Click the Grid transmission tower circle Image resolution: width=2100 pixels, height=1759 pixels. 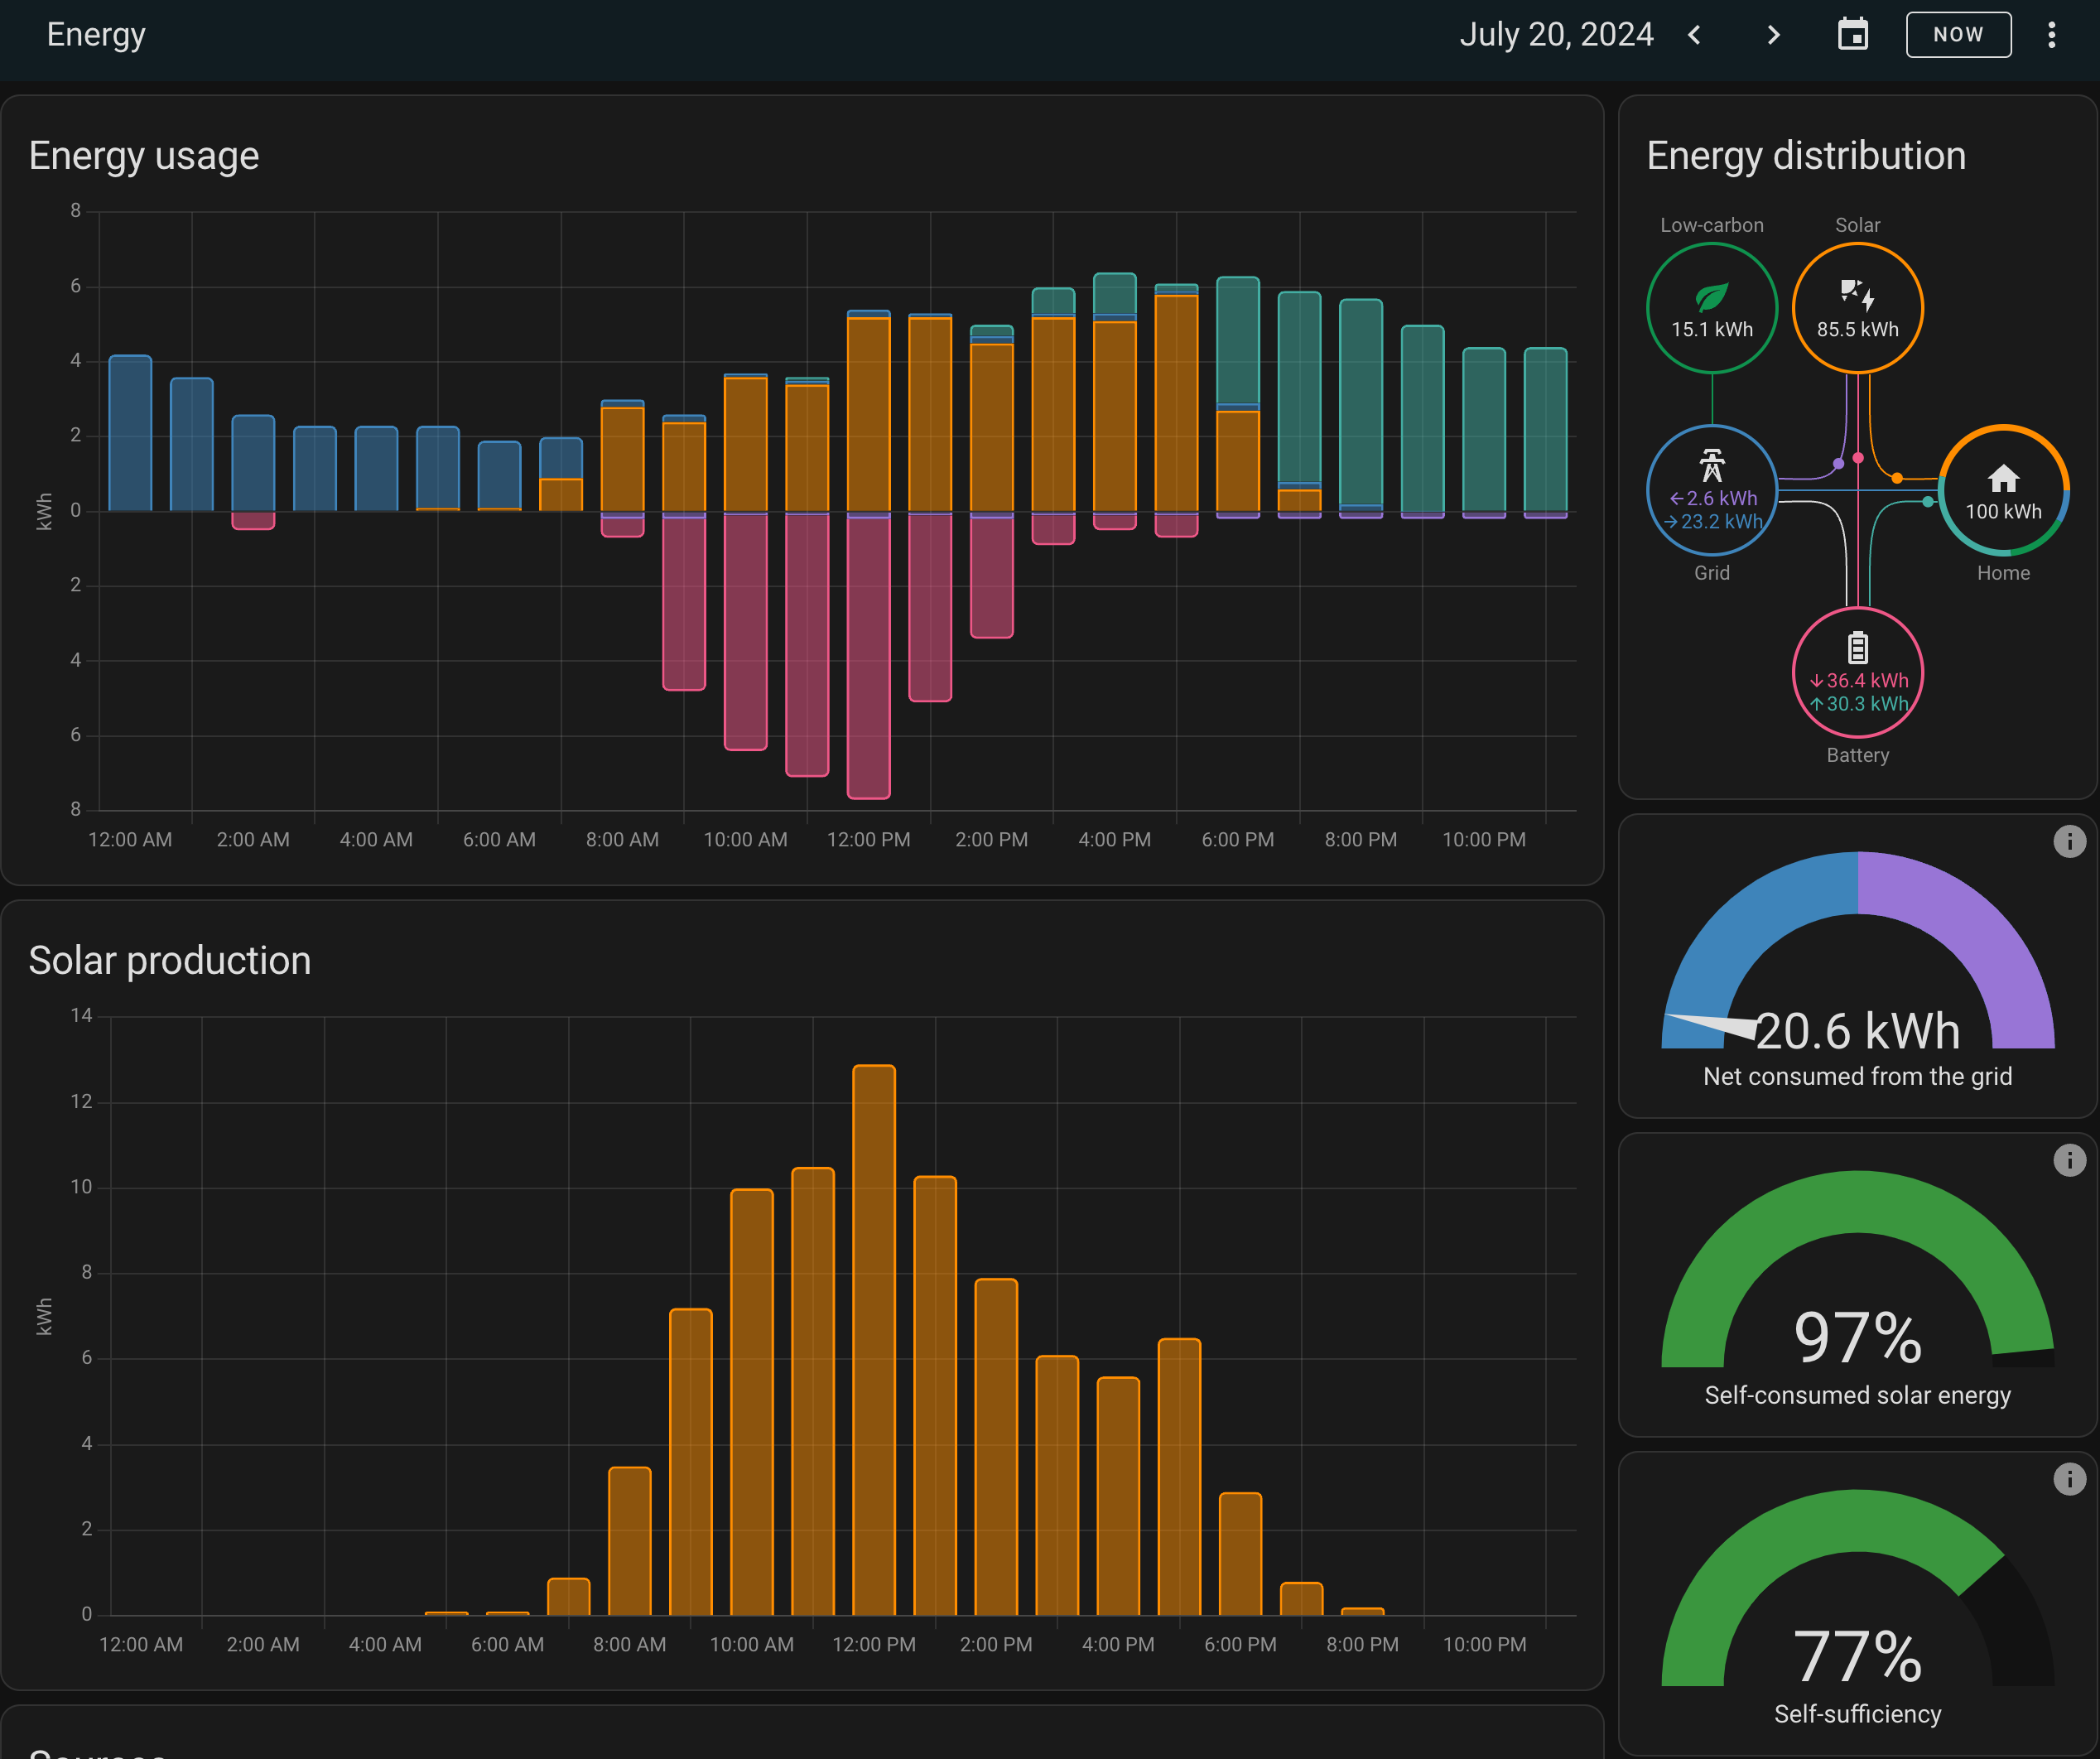tap(1711, 490)
